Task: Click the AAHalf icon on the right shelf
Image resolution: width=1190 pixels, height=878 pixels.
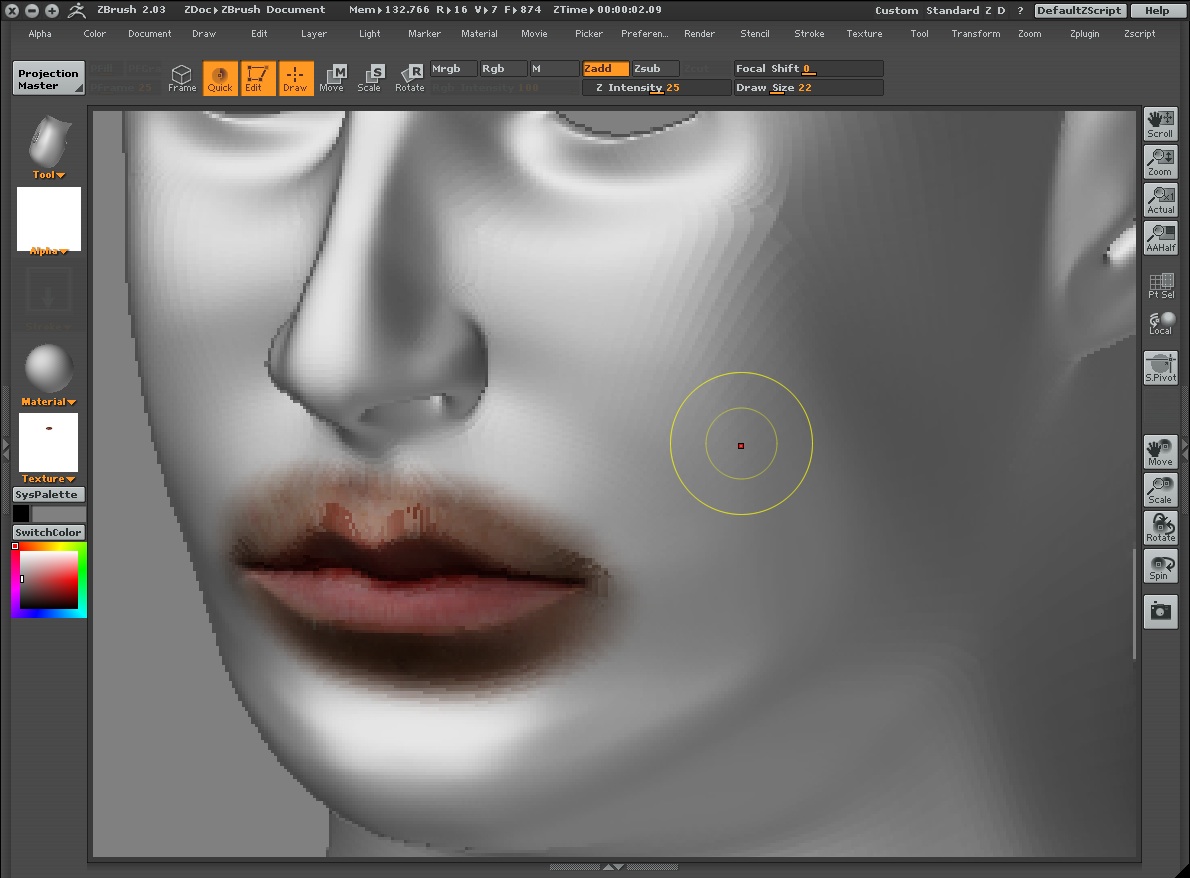Action: click(x=1160, y=237)
